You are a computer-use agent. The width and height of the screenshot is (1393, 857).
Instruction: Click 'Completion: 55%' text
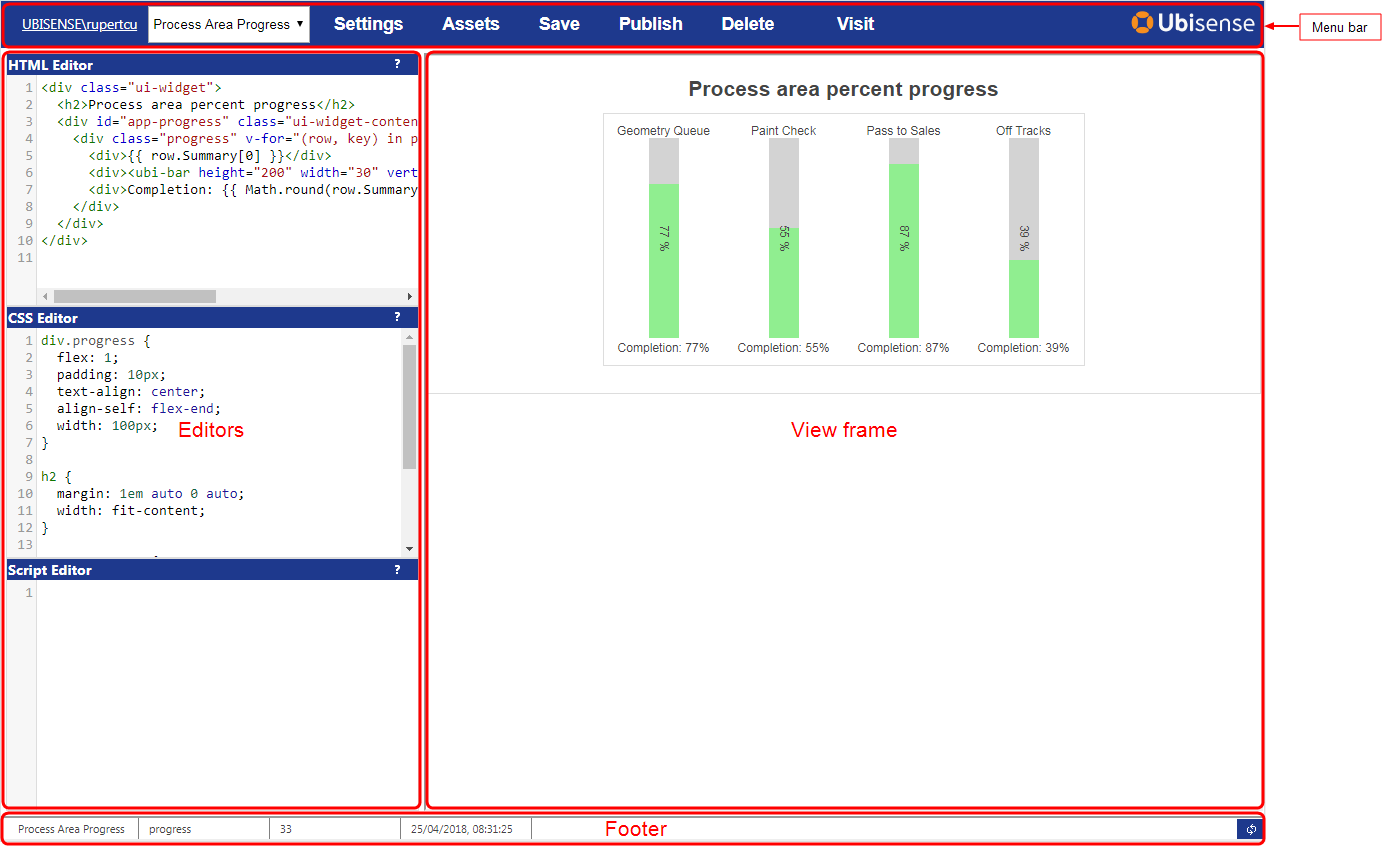[783, 348]
